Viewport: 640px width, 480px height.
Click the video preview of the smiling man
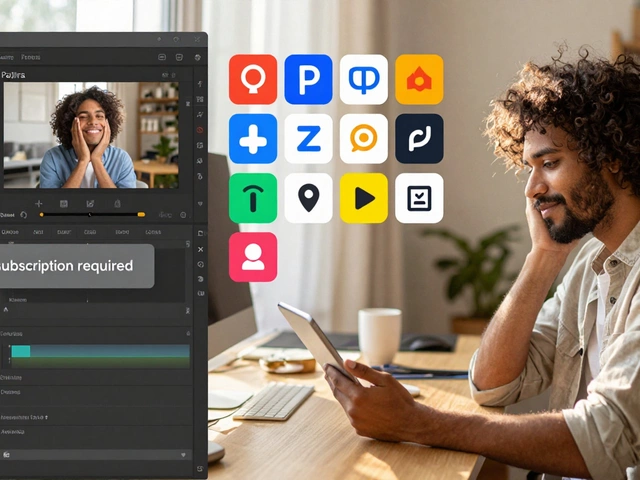point(91,135)
